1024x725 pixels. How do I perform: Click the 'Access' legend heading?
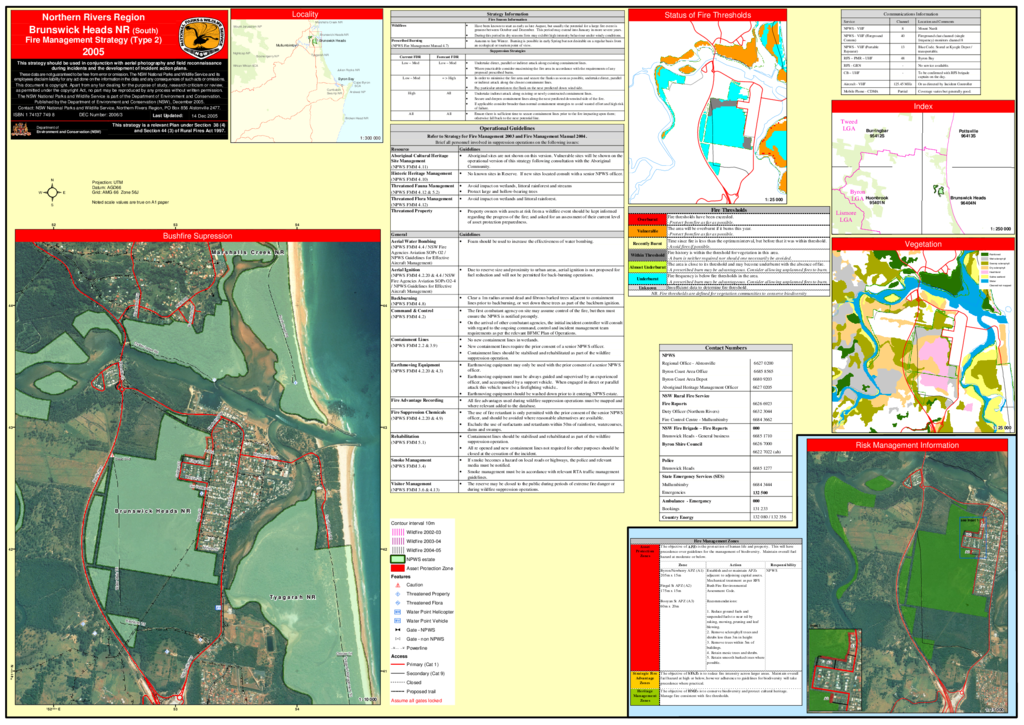(x=399, y=656)
